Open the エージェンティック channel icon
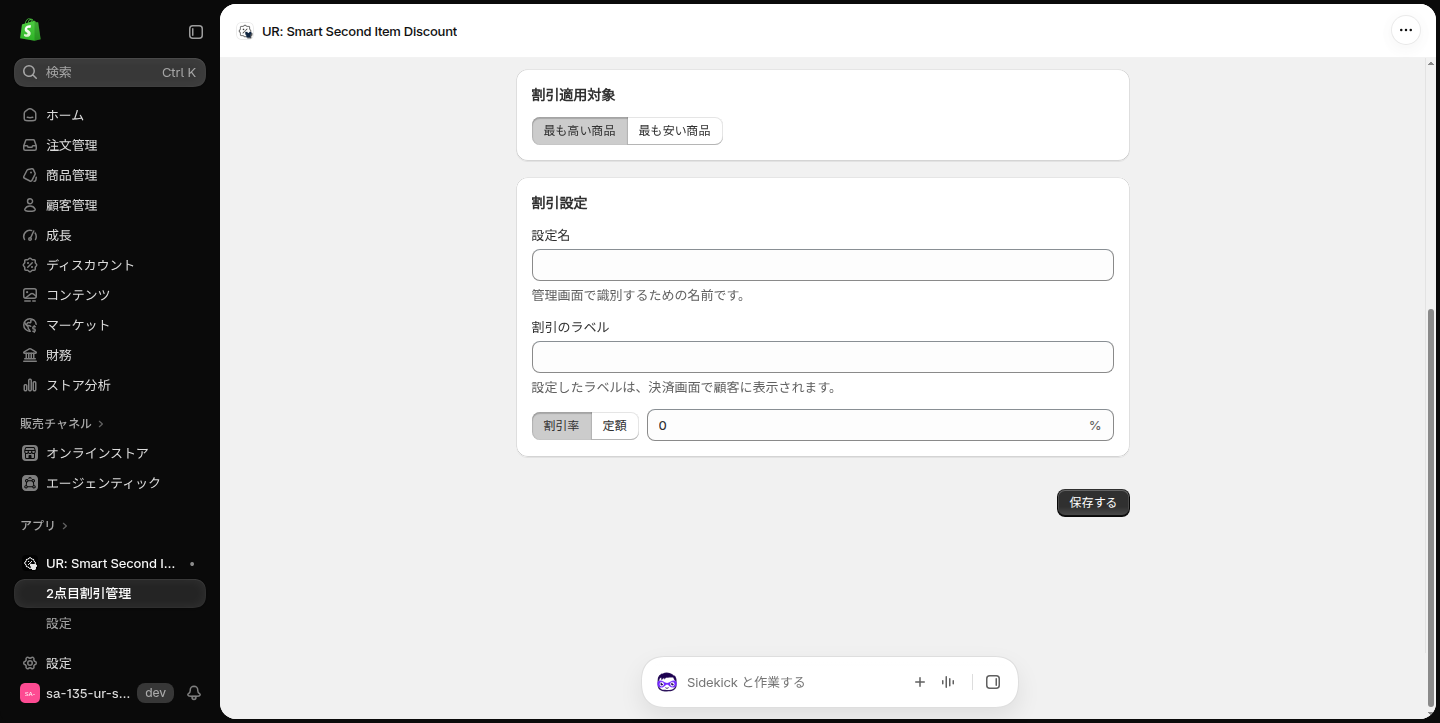This screenshot has height=723, width=1440. [30, 483]
